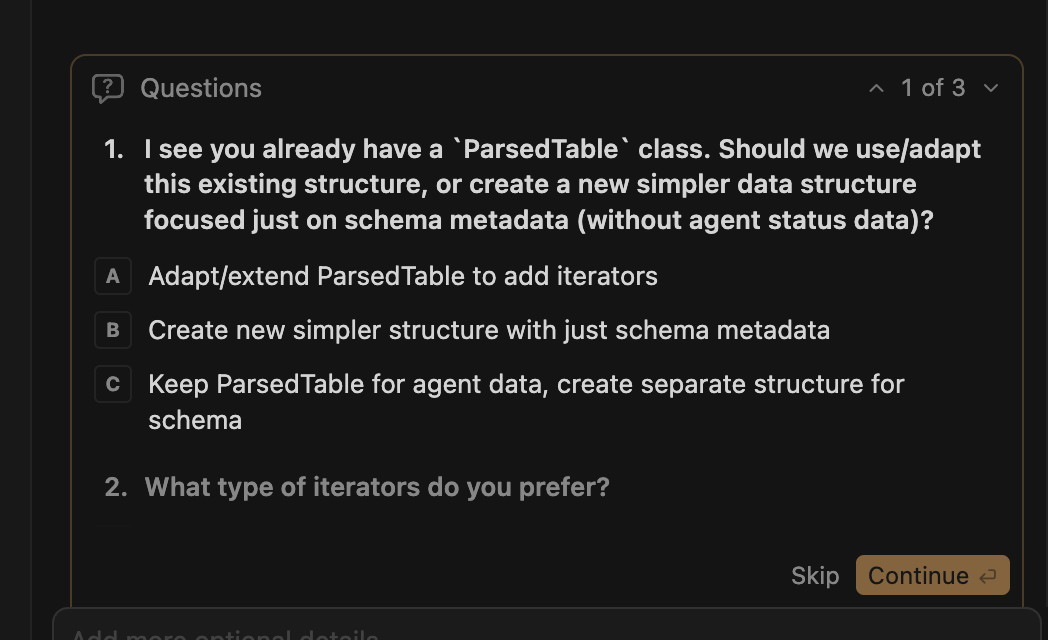Viewport: 1048px width, 640px height.
Task: Expand the next question via the down chevron
Action: click(x=990, y=88)
